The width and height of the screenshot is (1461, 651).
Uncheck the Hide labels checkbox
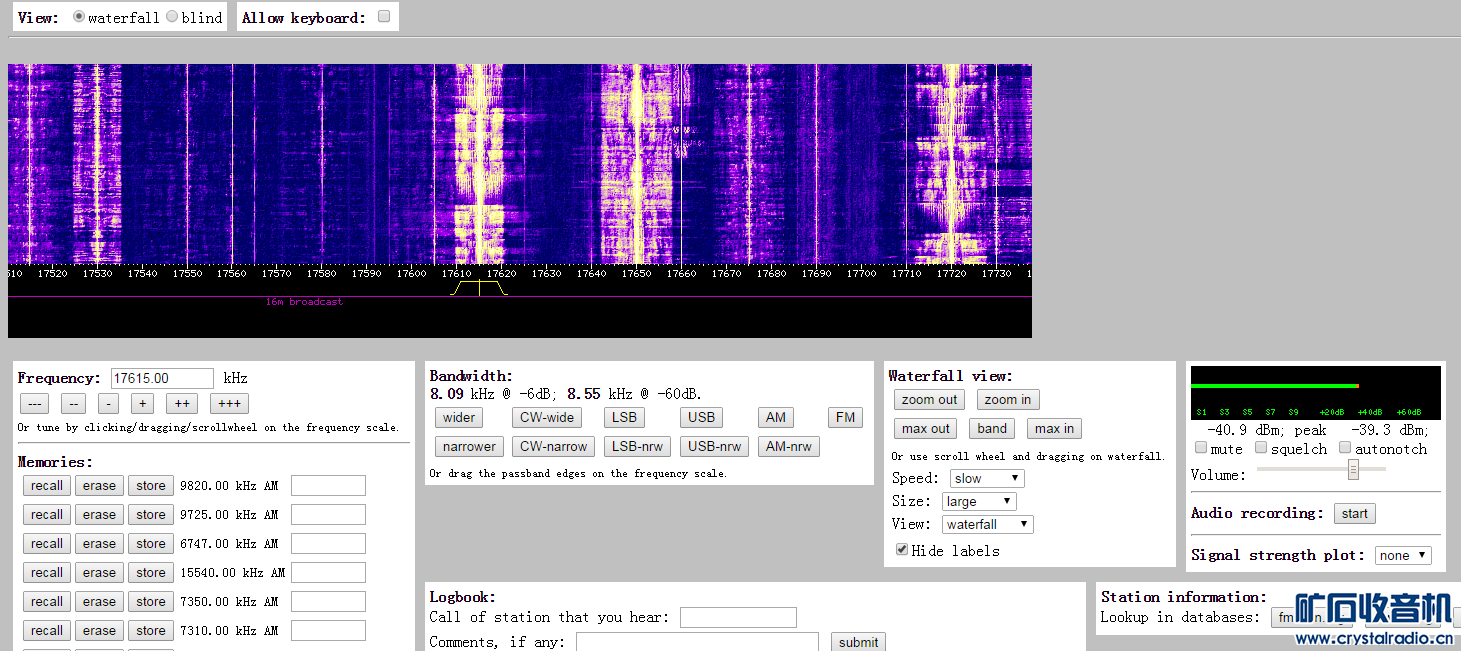point(902,550)
